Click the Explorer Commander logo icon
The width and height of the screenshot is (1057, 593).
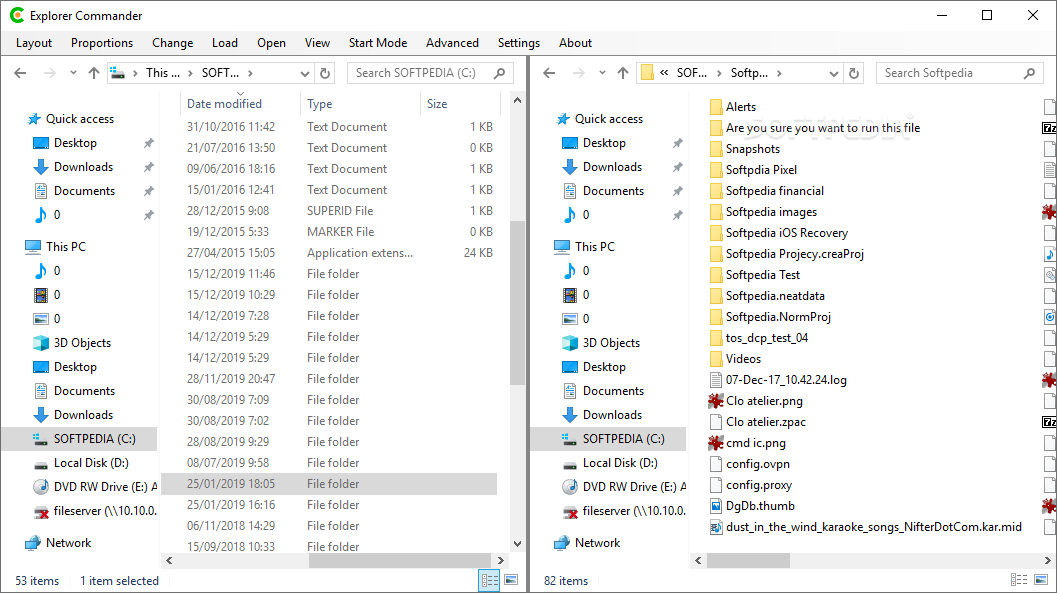click(x=17, y=15)
